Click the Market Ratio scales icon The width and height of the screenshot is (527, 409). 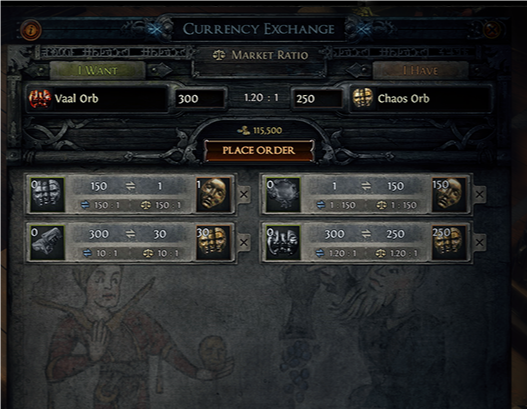tap(219, 55)
